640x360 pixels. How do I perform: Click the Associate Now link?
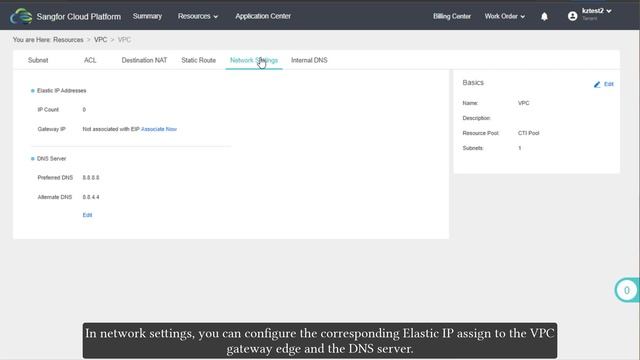coord(159,129)
